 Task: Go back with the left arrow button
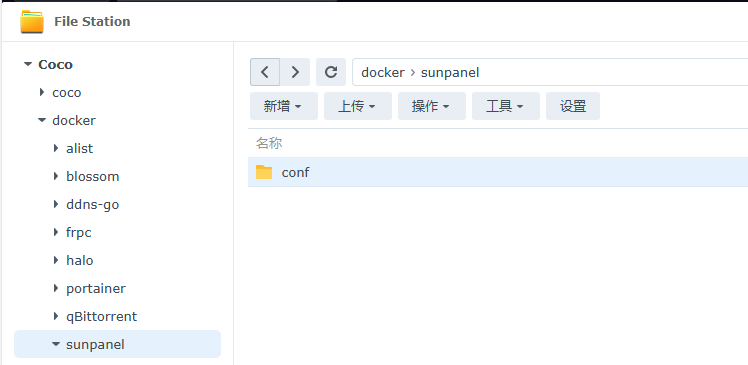265,72
